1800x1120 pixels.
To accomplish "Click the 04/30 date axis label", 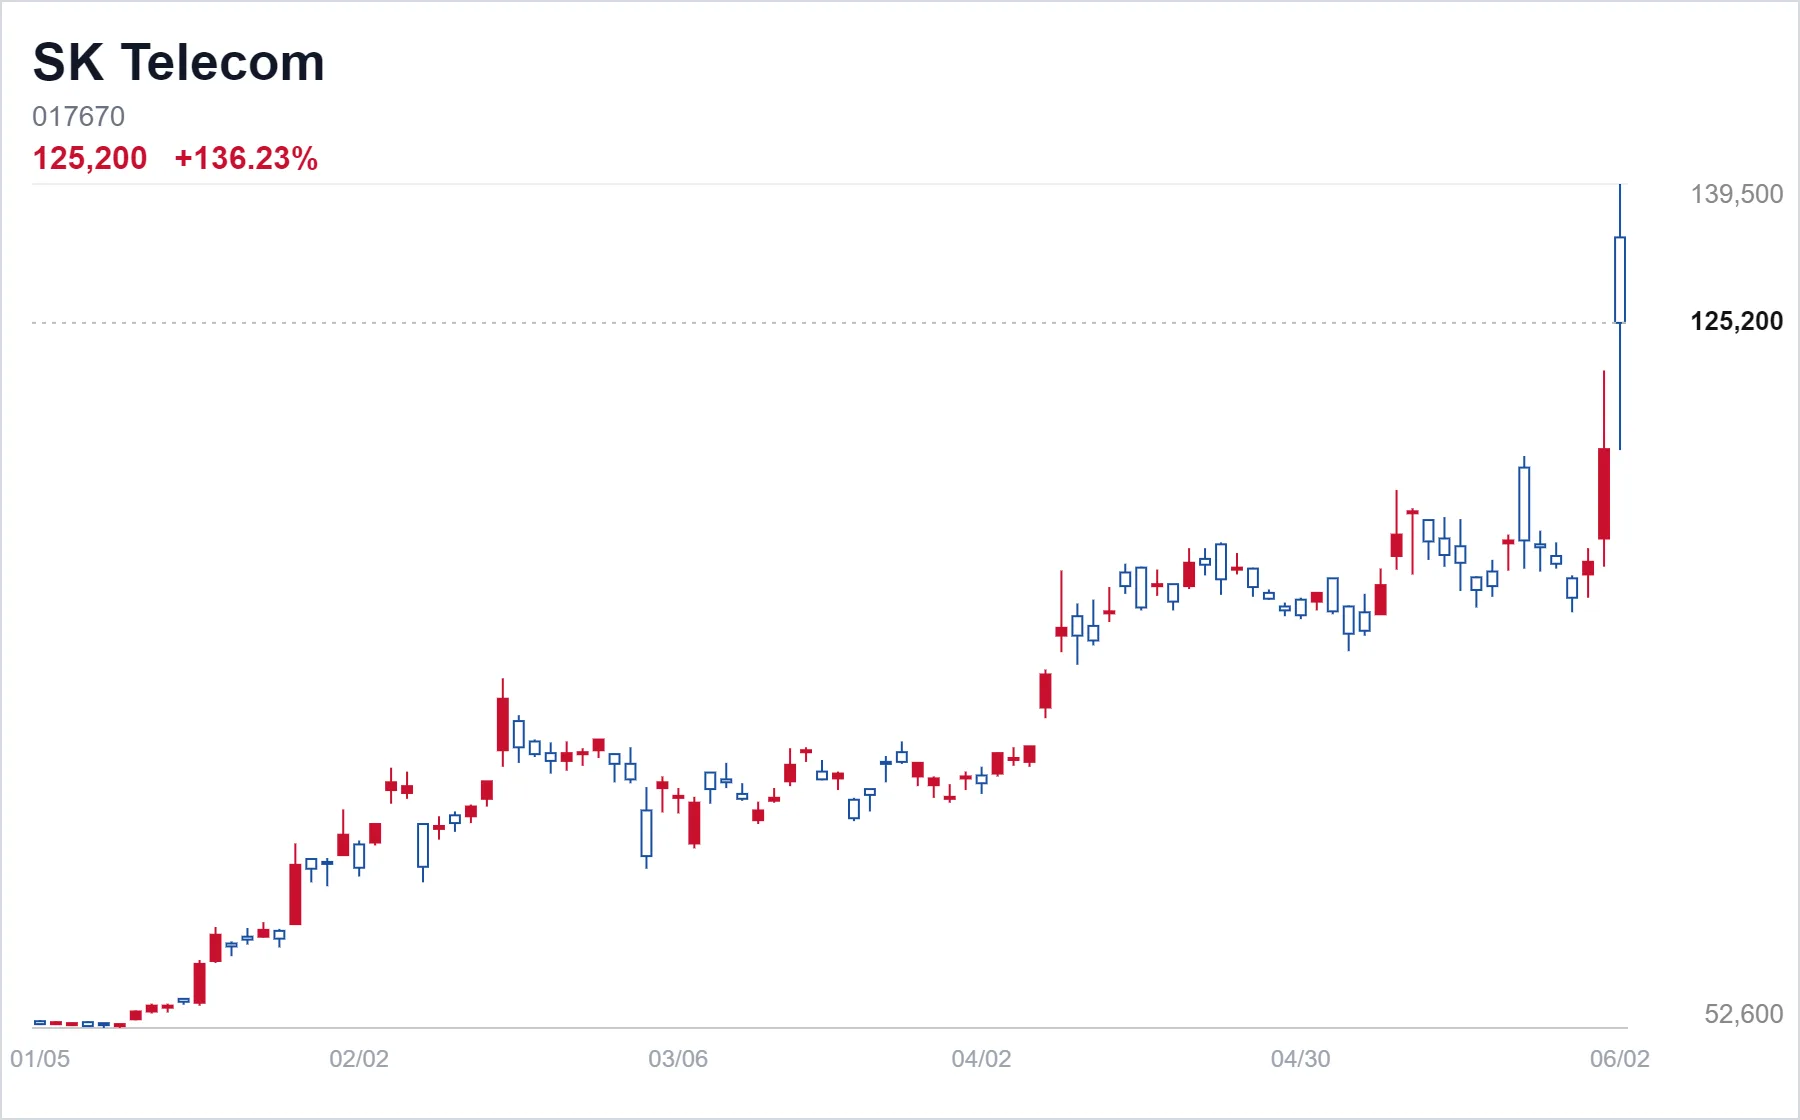I will [x=1300, y=1059].
